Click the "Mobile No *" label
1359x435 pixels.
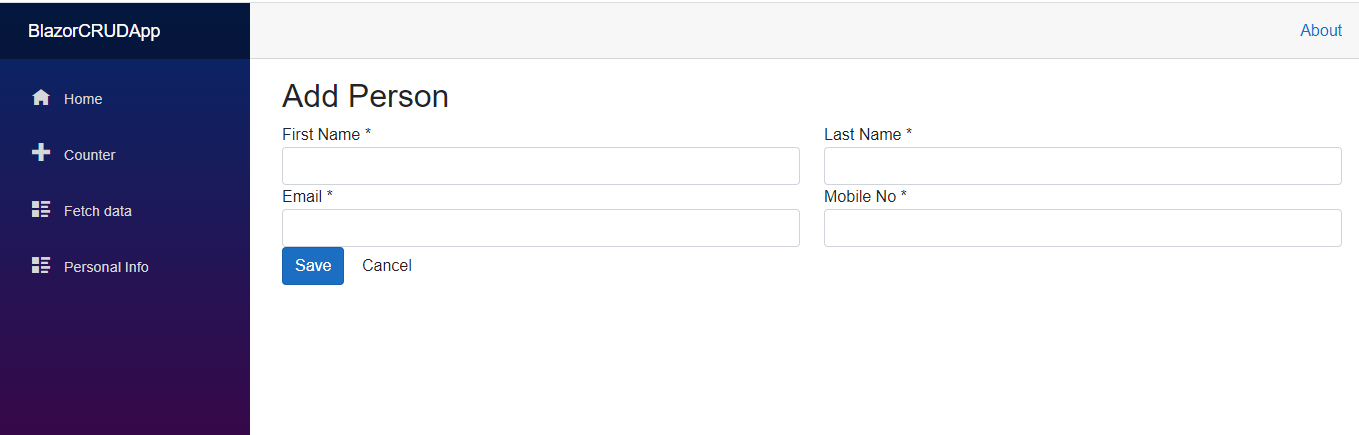(x=865, y=197)
